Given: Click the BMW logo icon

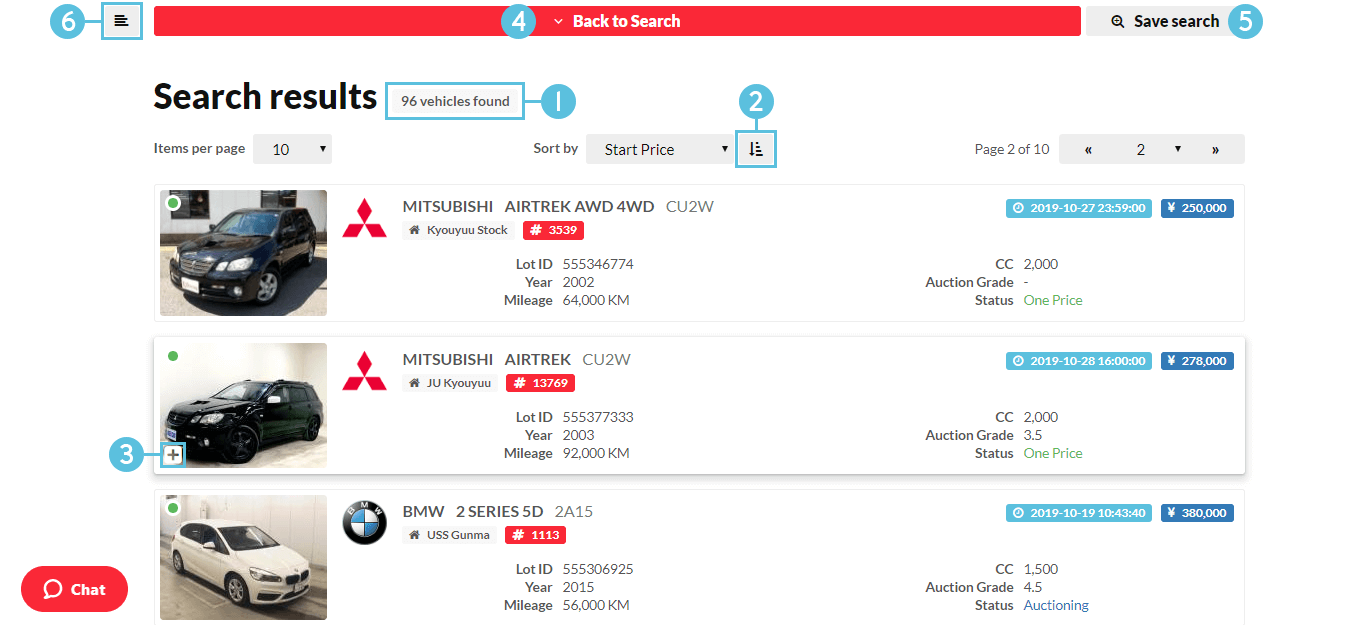Looking at the screenshot, I should tap(364, 522).
